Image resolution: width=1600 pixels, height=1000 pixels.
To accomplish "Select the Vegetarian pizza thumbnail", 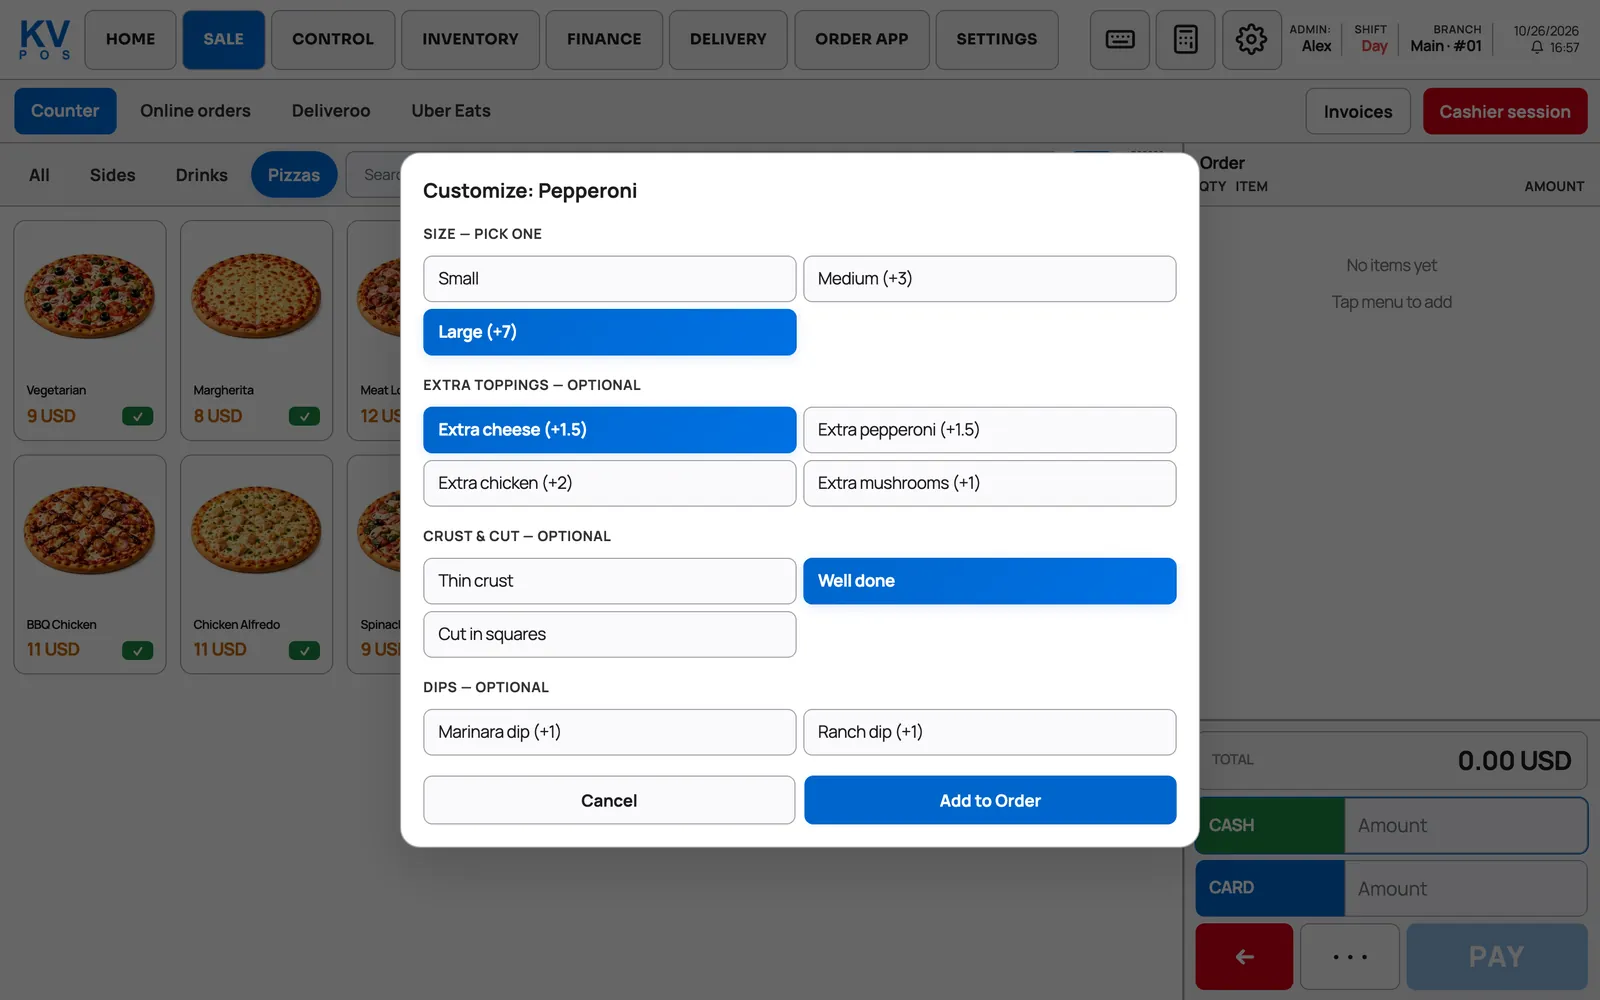I will click(90, 297).
